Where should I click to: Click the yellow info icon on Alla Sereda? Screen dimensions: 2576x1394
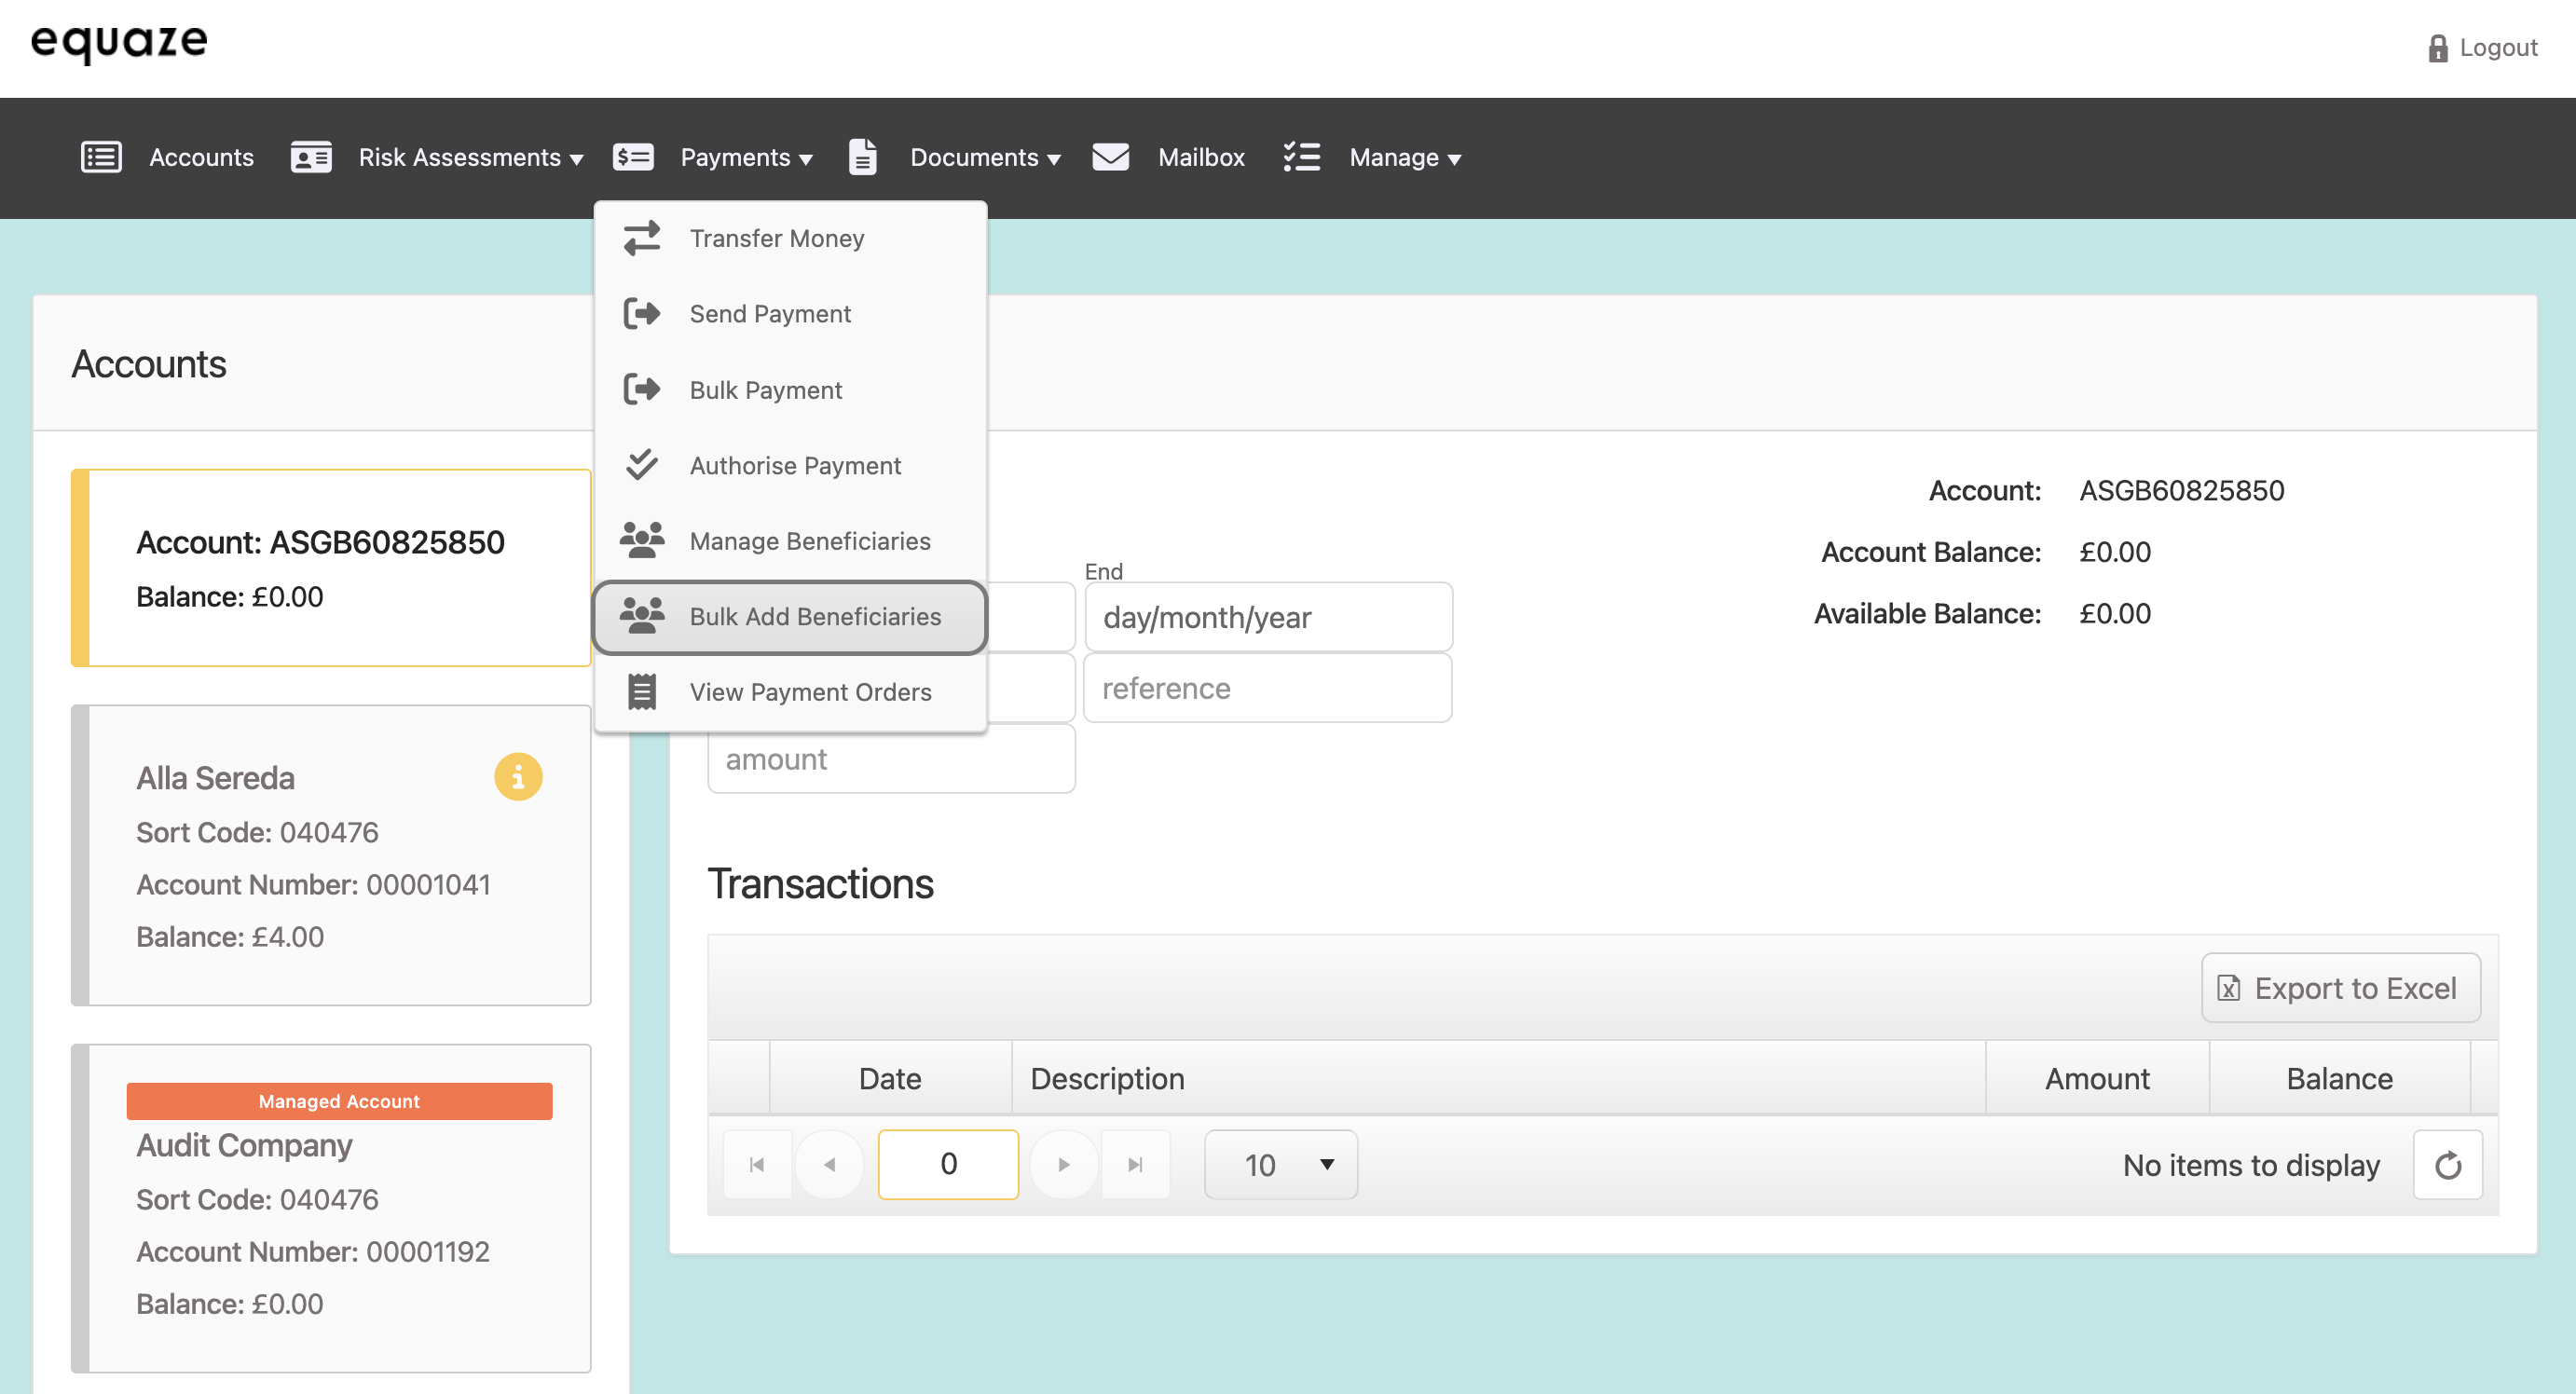click(518, 777)
